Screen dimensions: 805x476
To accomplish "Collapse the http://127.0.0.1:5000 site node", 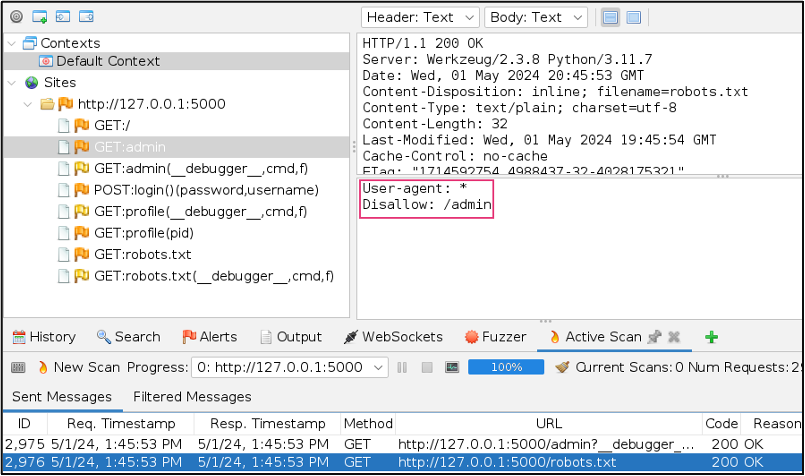I will (28, 104).
